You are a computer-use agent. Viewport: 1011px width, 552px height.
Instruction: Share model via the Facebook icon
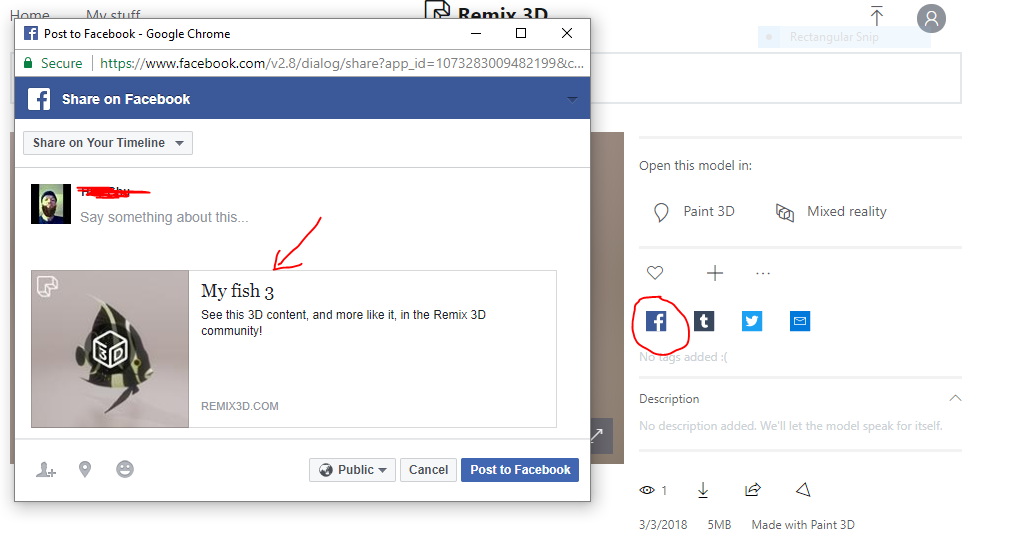[x=656, y=320]
